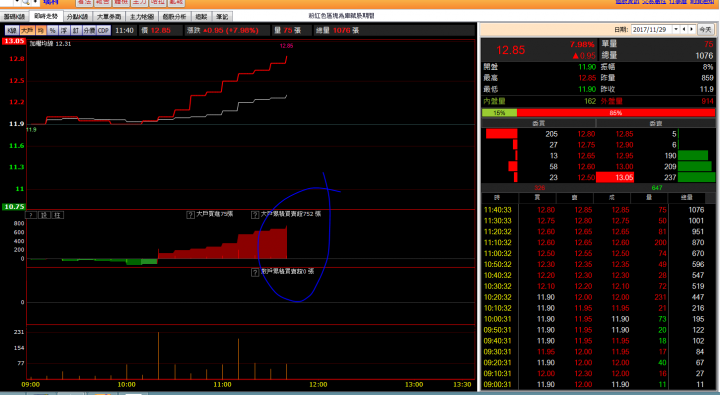Click the ? icon beside 大戶累積買賣超752
Screen dimensions: 720x395
click(255, 215)
